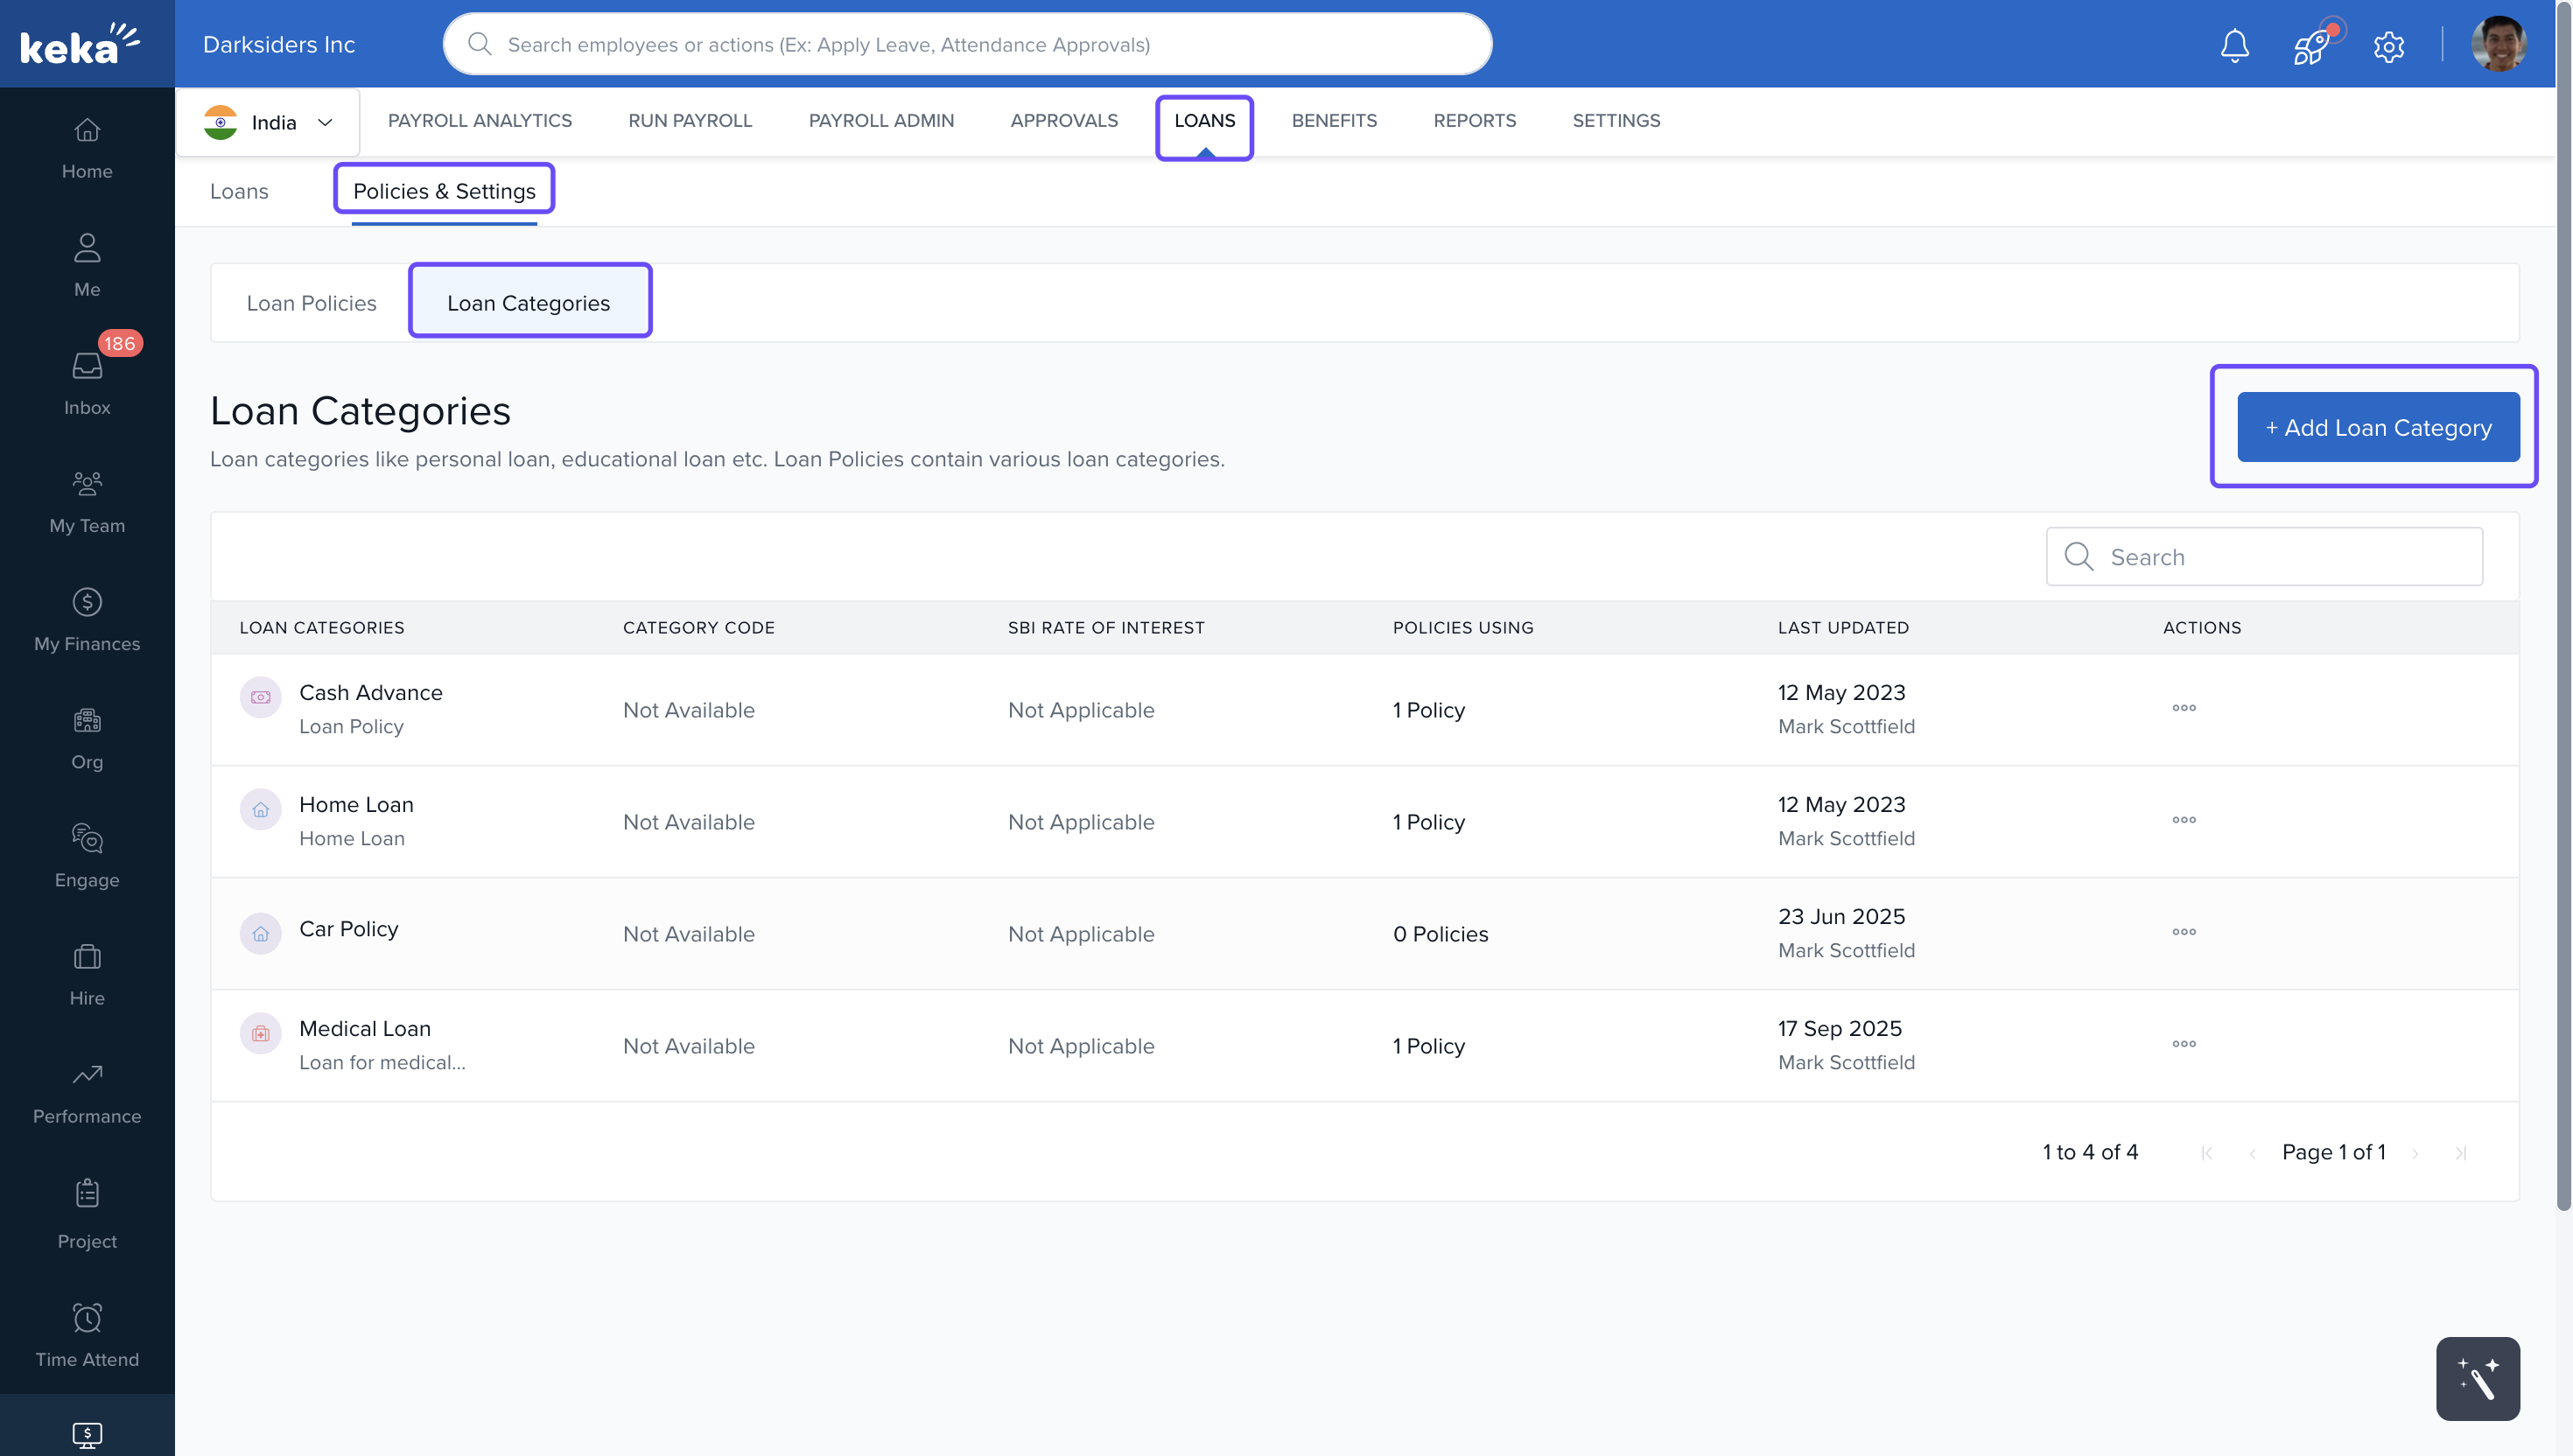Open the Run Payroll menu tab
Viewport: 2573px width, 1456px height.
[x=690, y=120]
